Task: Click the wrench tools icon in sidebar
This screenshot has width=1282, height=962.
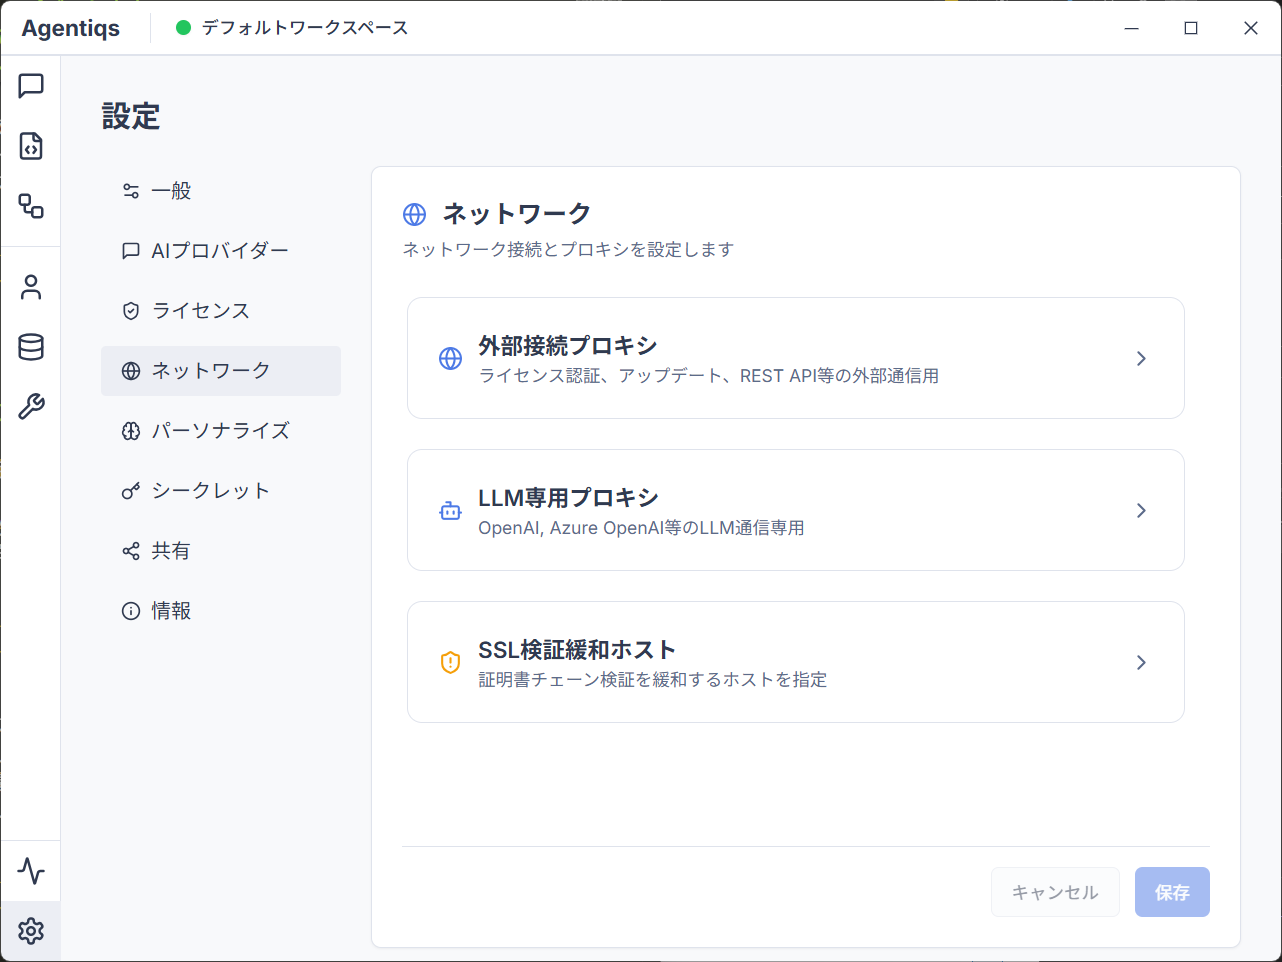Action: click(31, 407)
